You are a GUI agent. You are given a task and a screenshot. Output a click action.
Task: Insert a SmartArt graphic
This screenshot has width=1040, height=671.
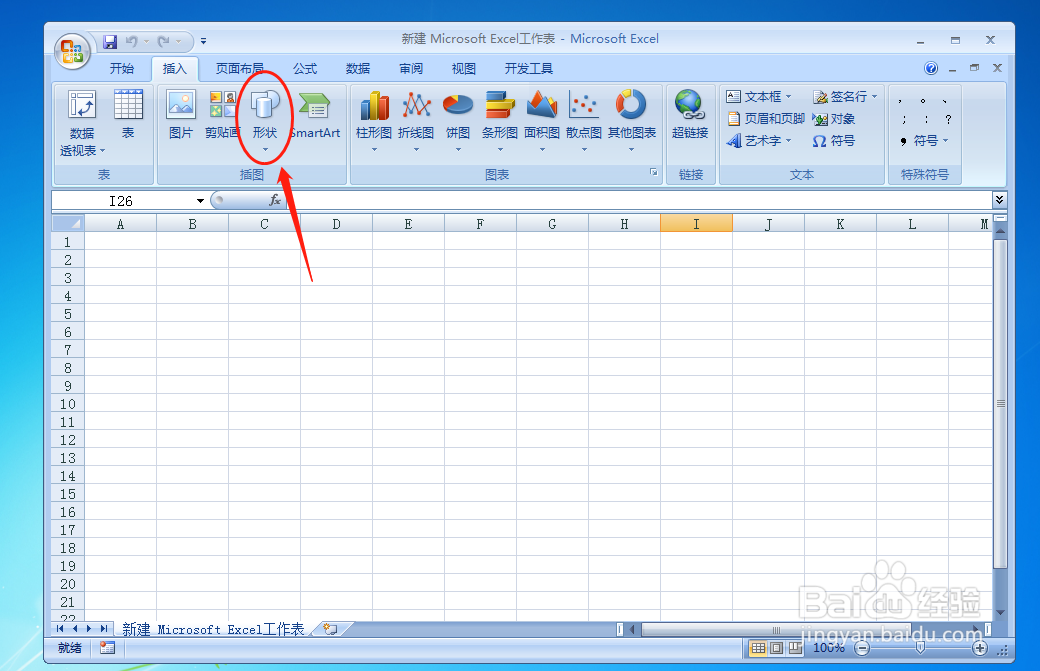pyautogui.click(x=315, y=114)
